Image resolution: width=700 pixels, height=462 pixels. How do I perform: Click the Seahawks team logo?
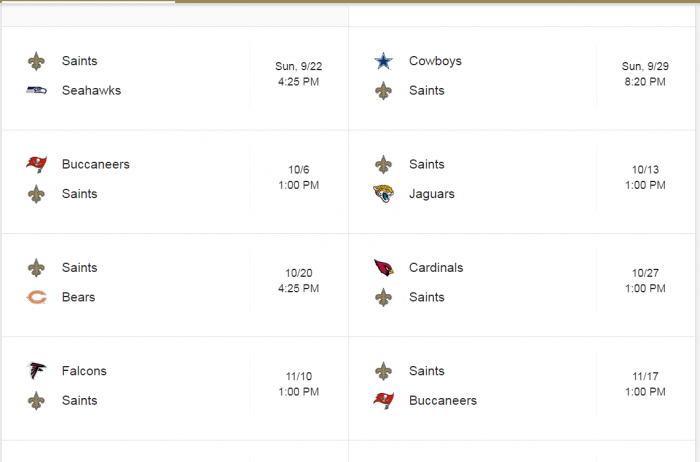(37, 90)
